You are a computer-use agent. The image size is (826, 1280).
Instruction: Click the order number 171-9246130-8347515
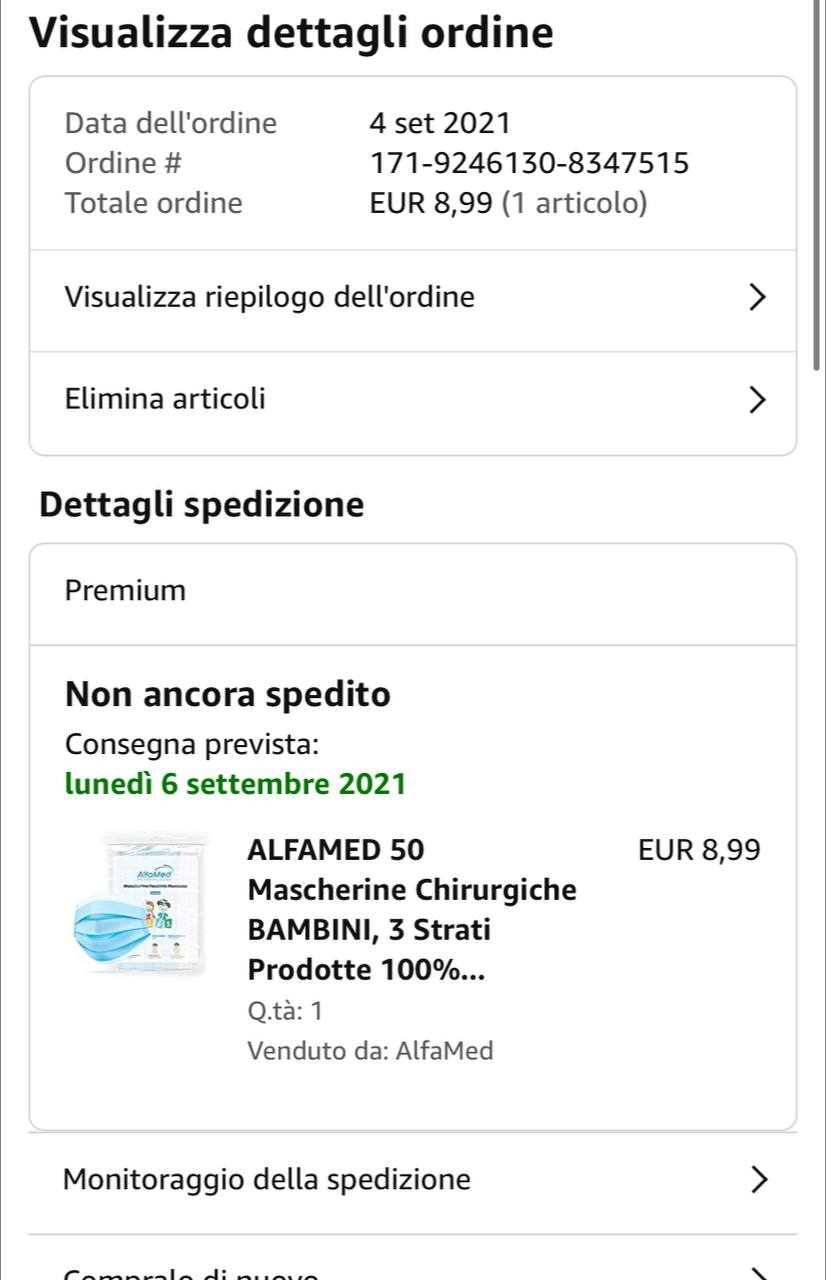tap(529, 163)
